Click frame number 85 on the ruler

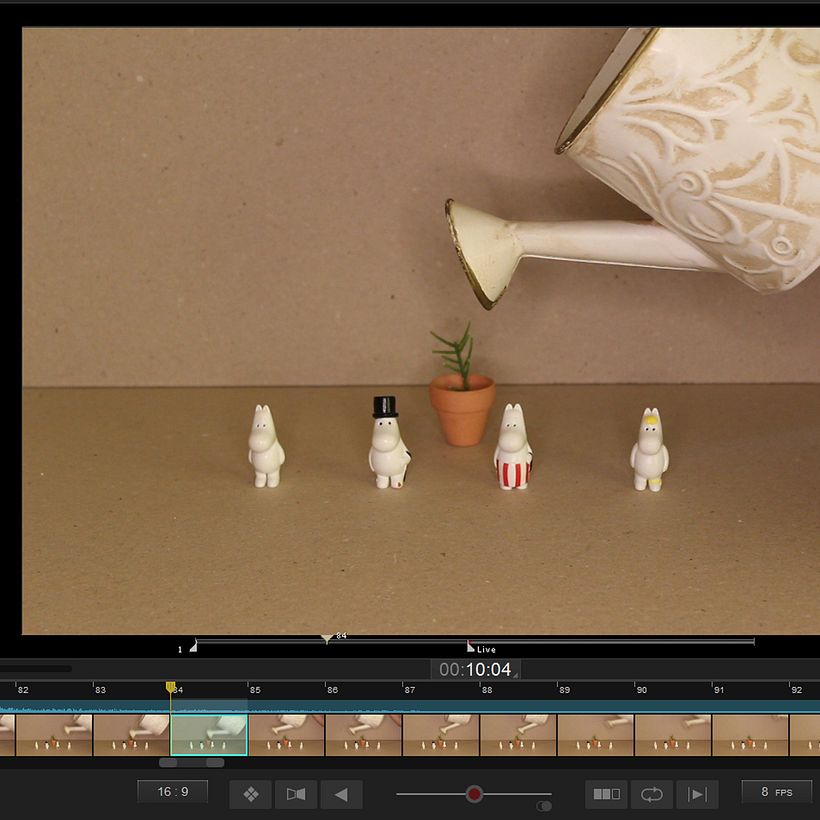(255, 690)
